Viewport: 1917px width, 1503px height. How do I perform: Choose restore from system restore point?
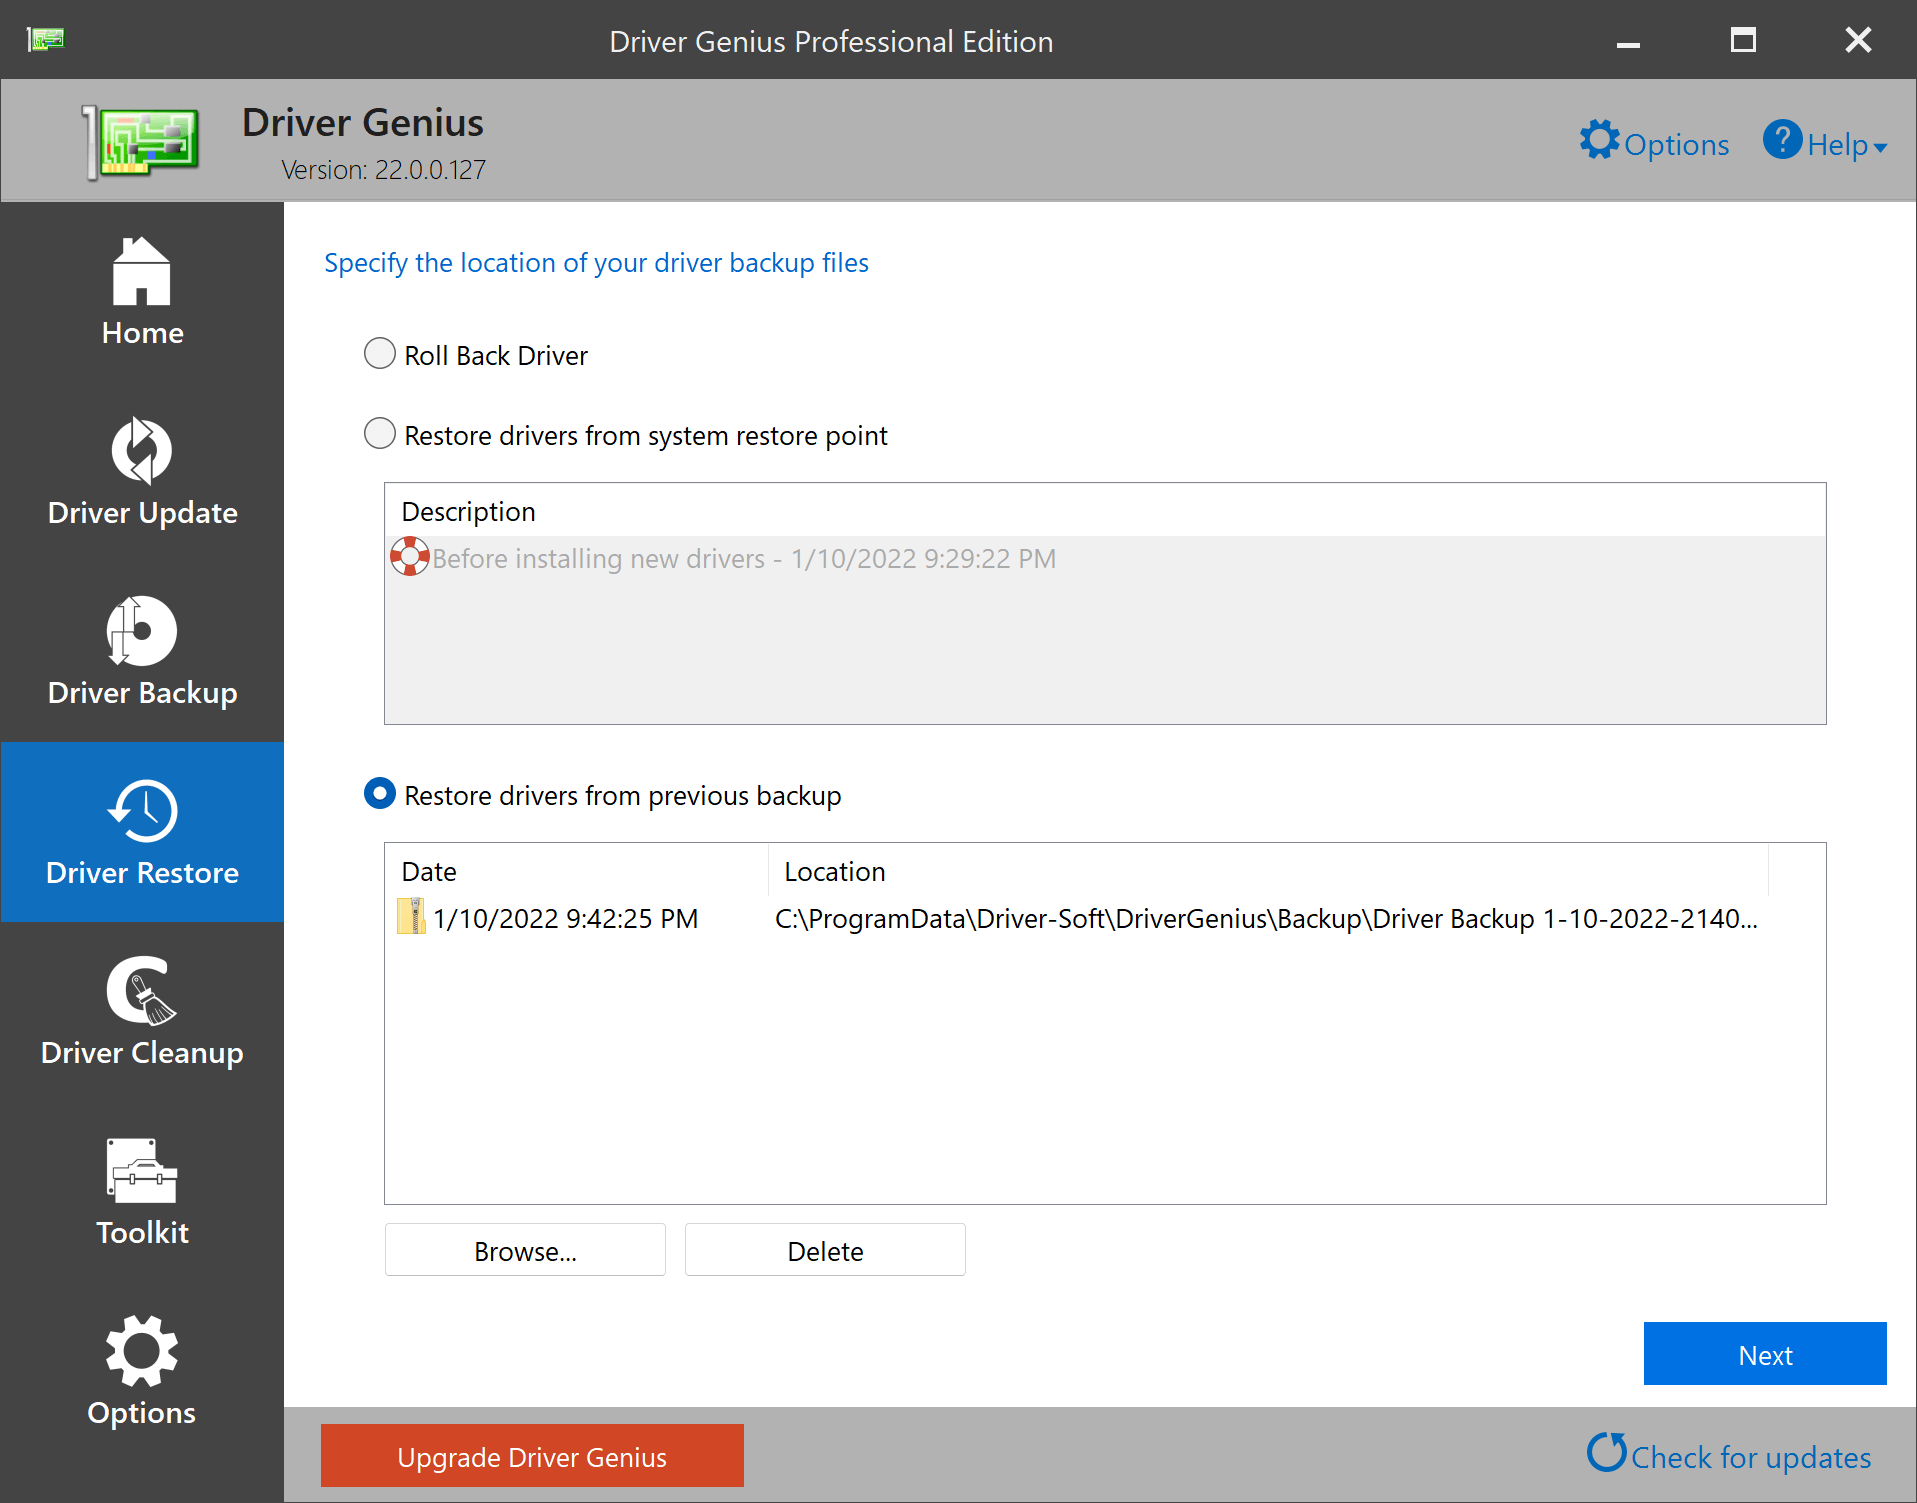[x=380, y=434]
